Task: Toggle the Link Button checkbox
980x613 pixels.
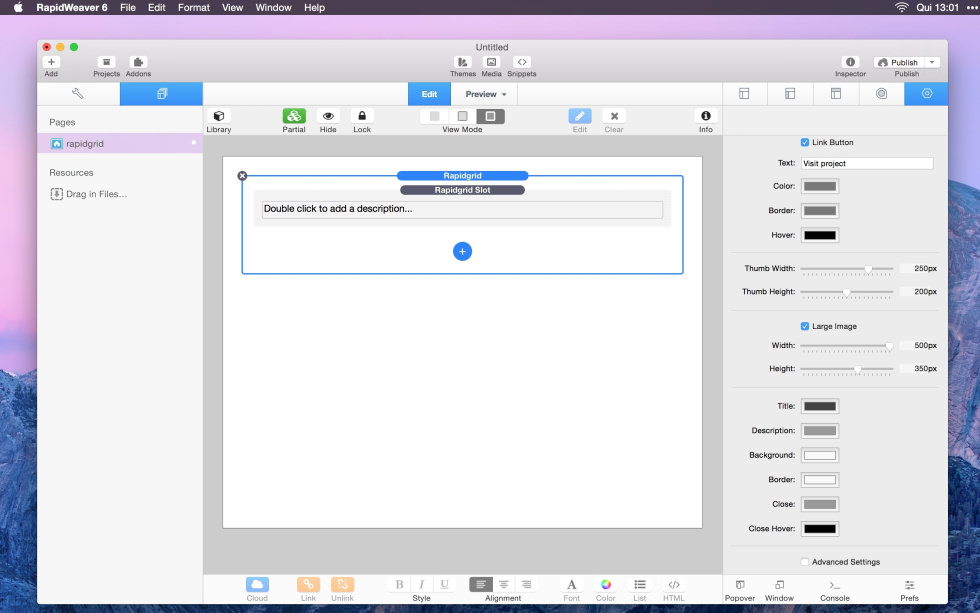Action: click(805, 142)
